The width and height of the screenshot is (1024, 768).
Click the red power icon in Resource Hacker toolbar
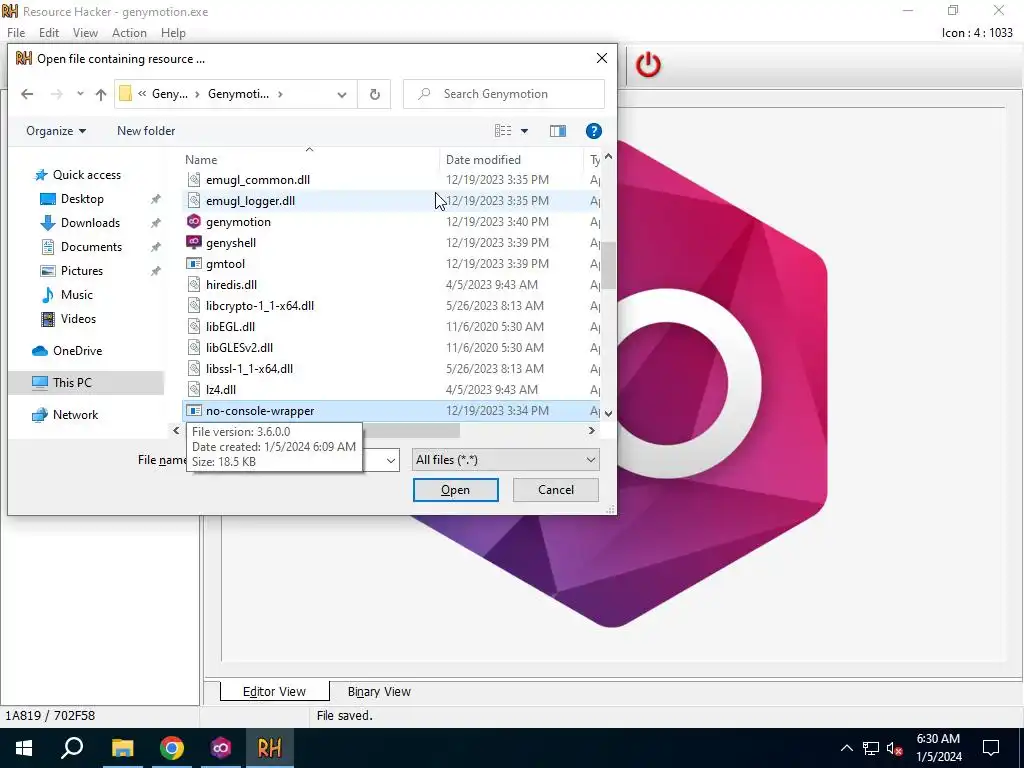(x=648, y=65)
